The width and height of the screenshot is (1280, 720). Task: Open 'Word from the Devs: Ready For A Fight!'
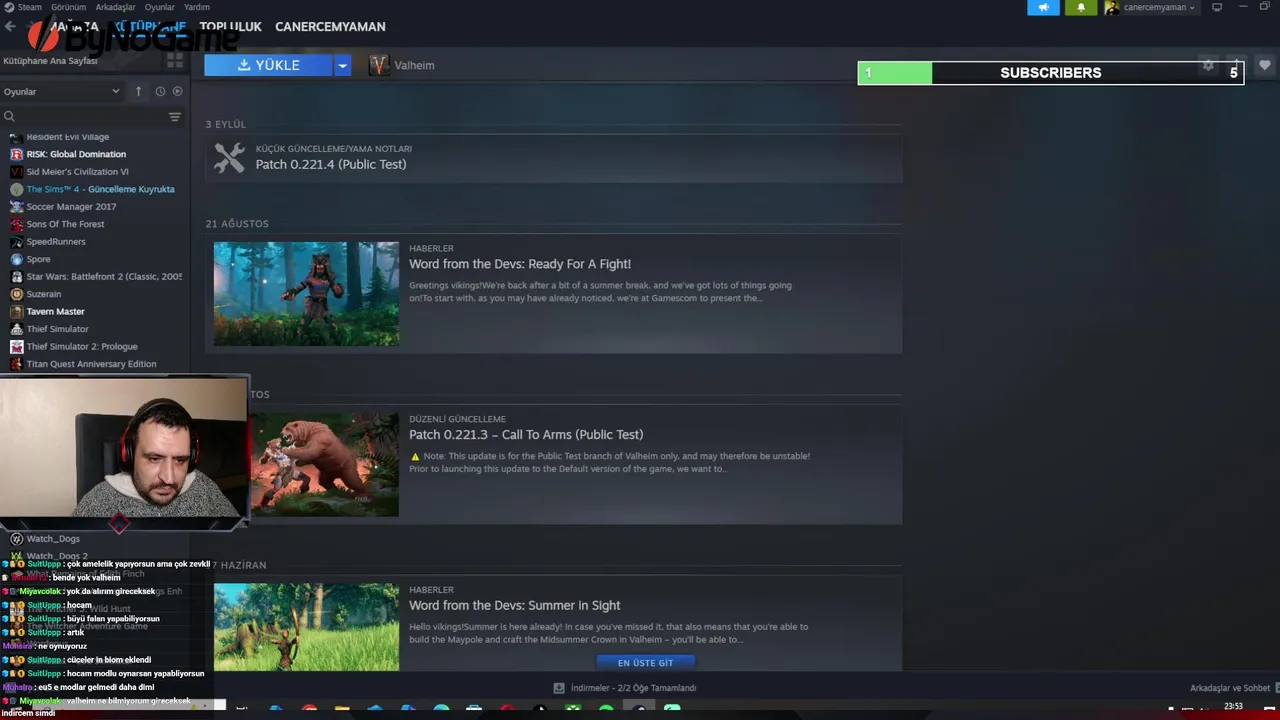520,264
